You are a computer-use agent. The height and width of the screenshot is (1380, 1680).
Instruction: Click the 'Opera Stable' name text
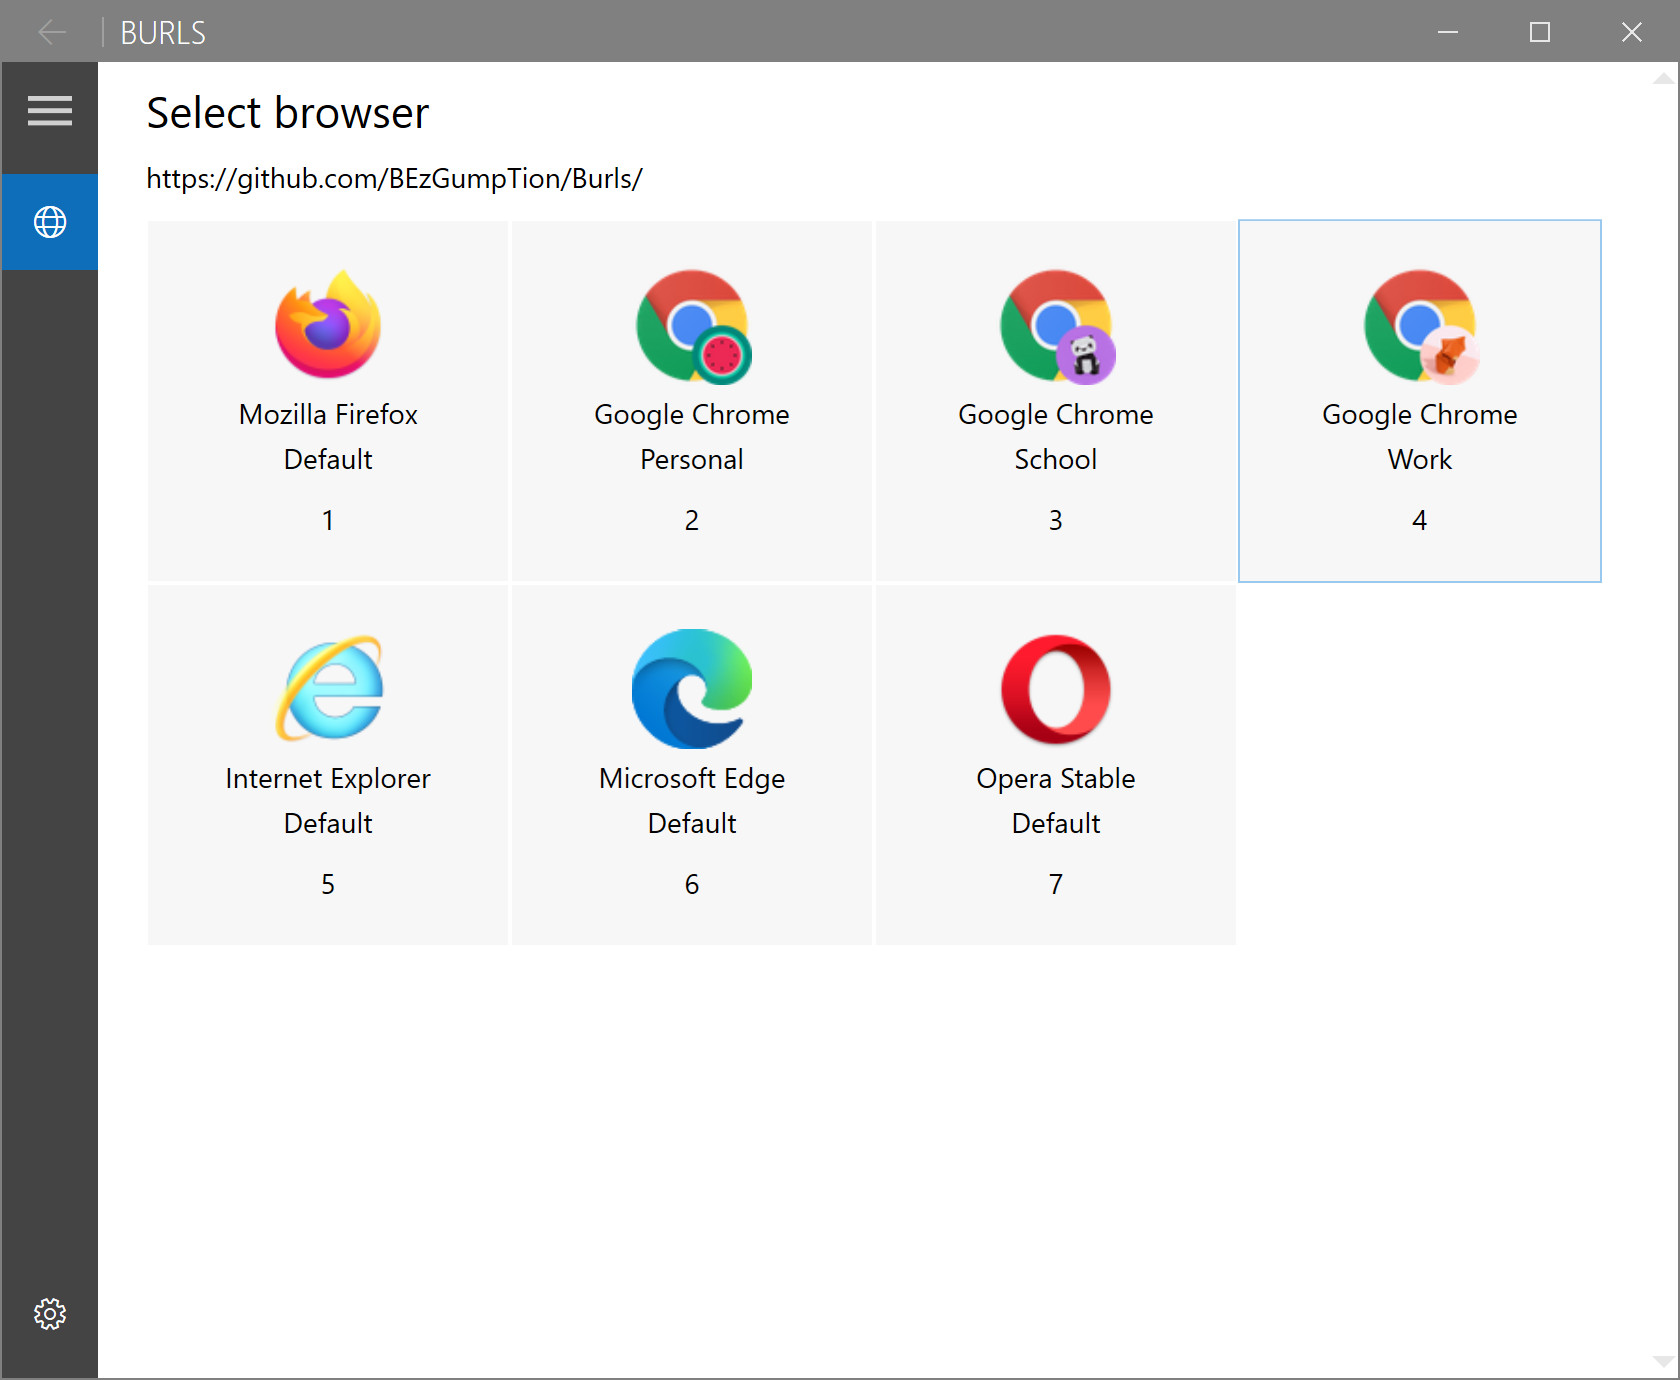pyautogui.click(x=1056, y=778)
